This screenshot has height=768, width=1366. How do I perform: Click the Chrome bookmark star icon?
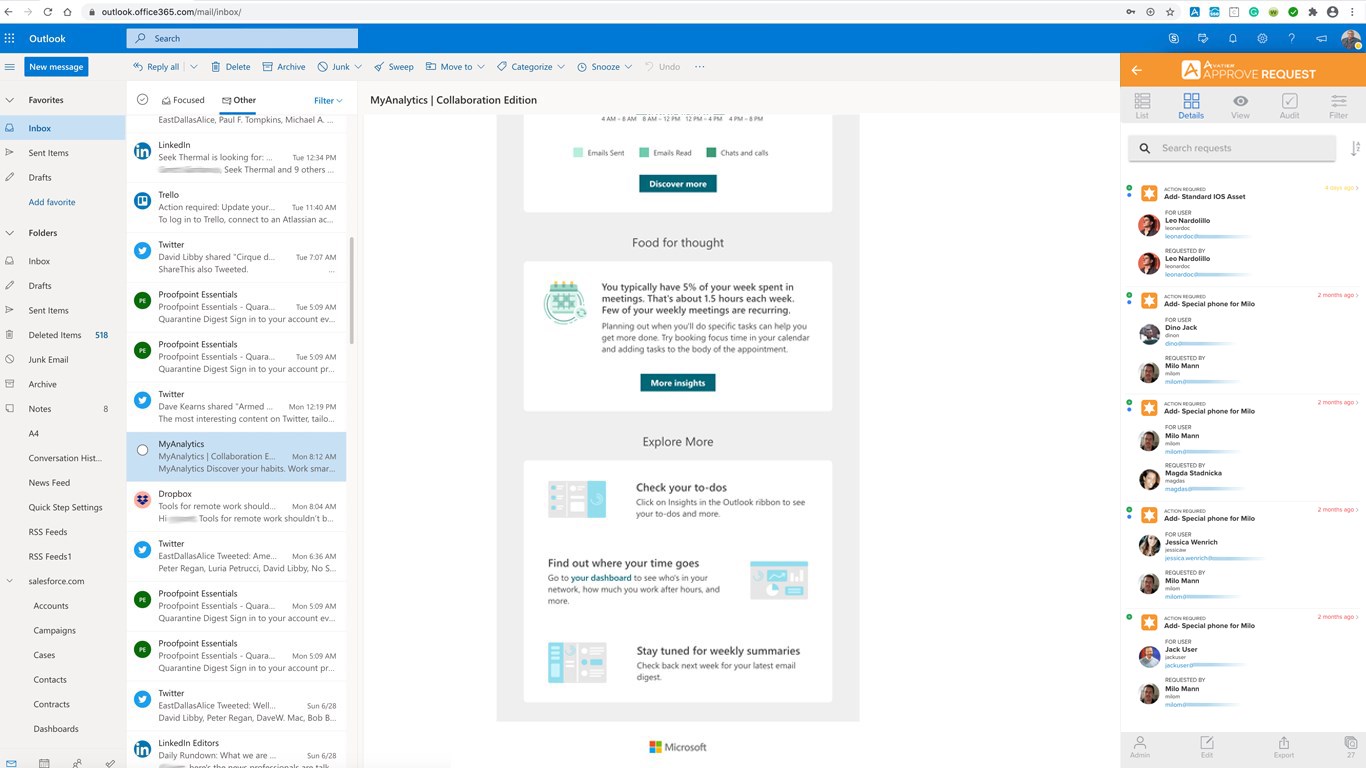pyautogui.click(x=1170, y=12)
